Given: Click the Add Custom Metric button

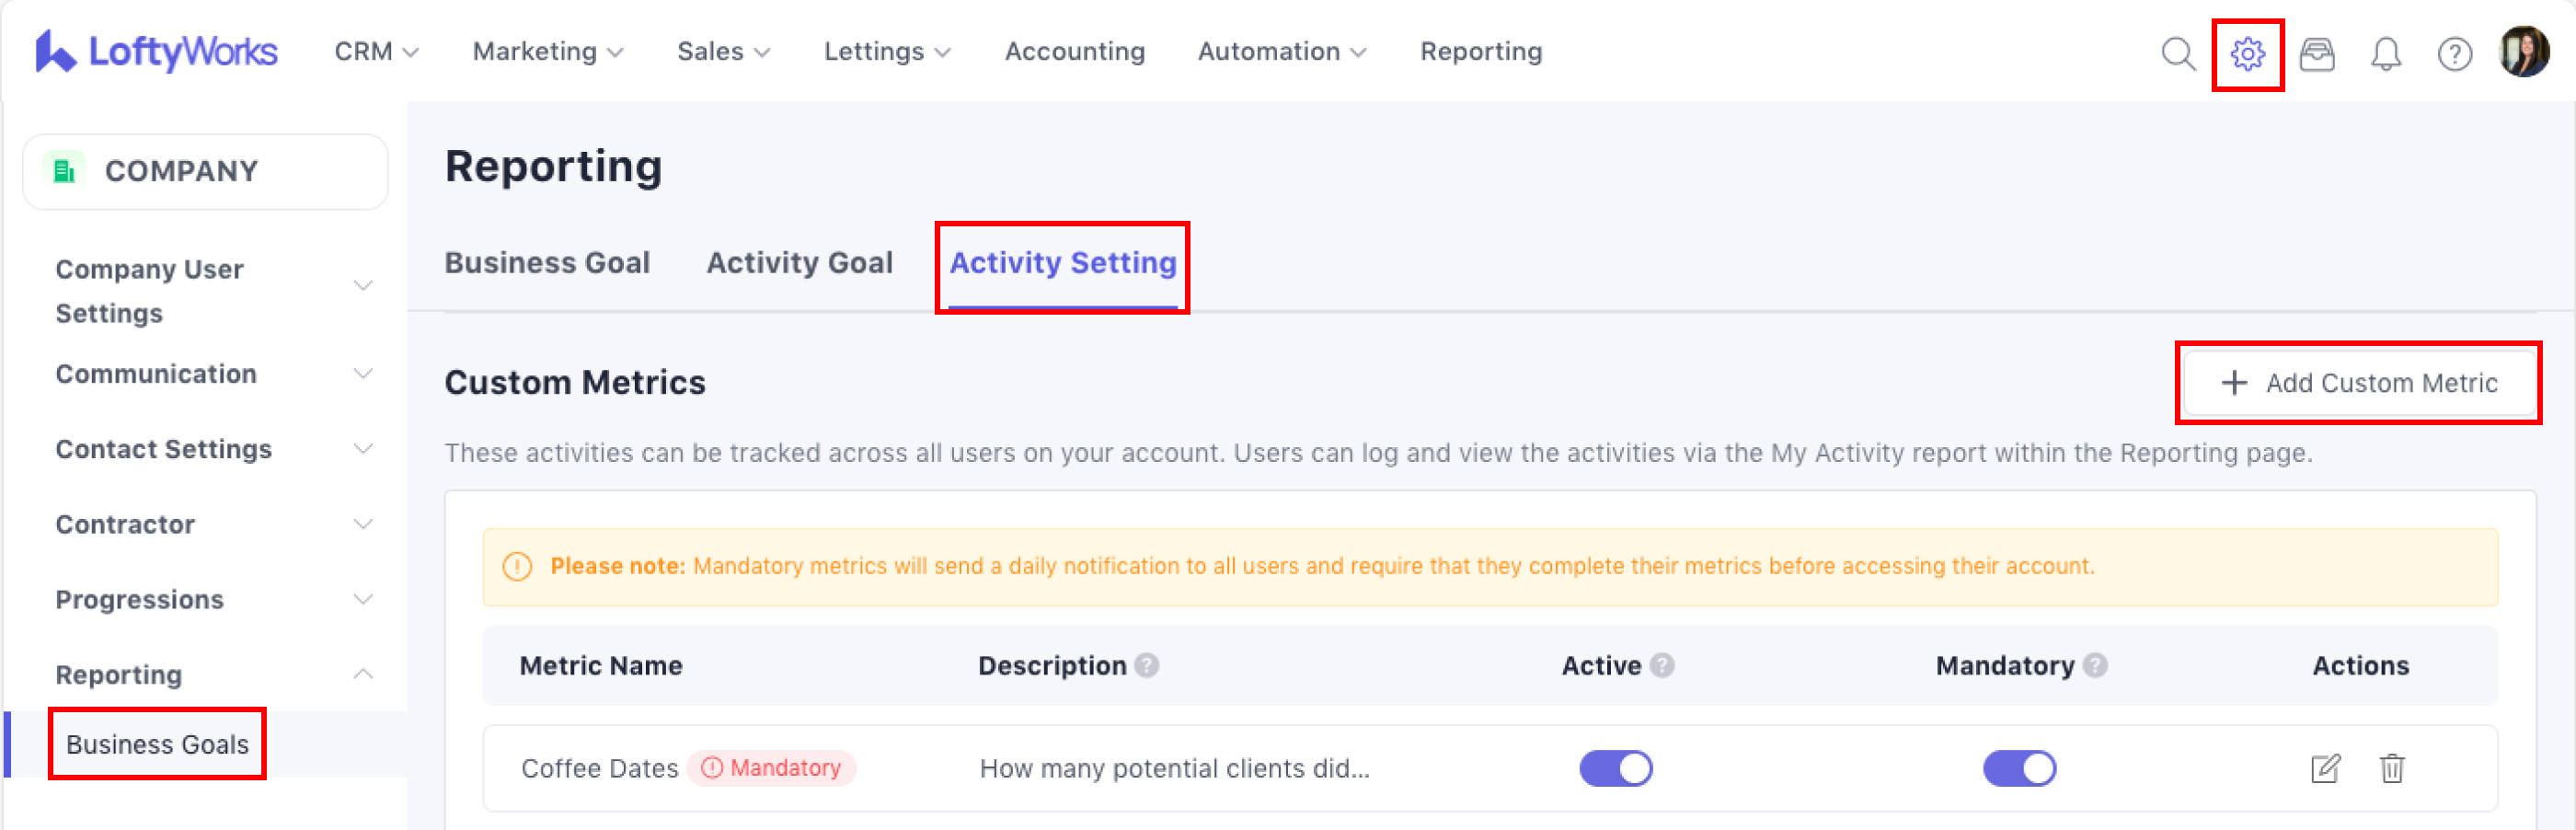Looking at the screenshot, I should point(2358,383).
